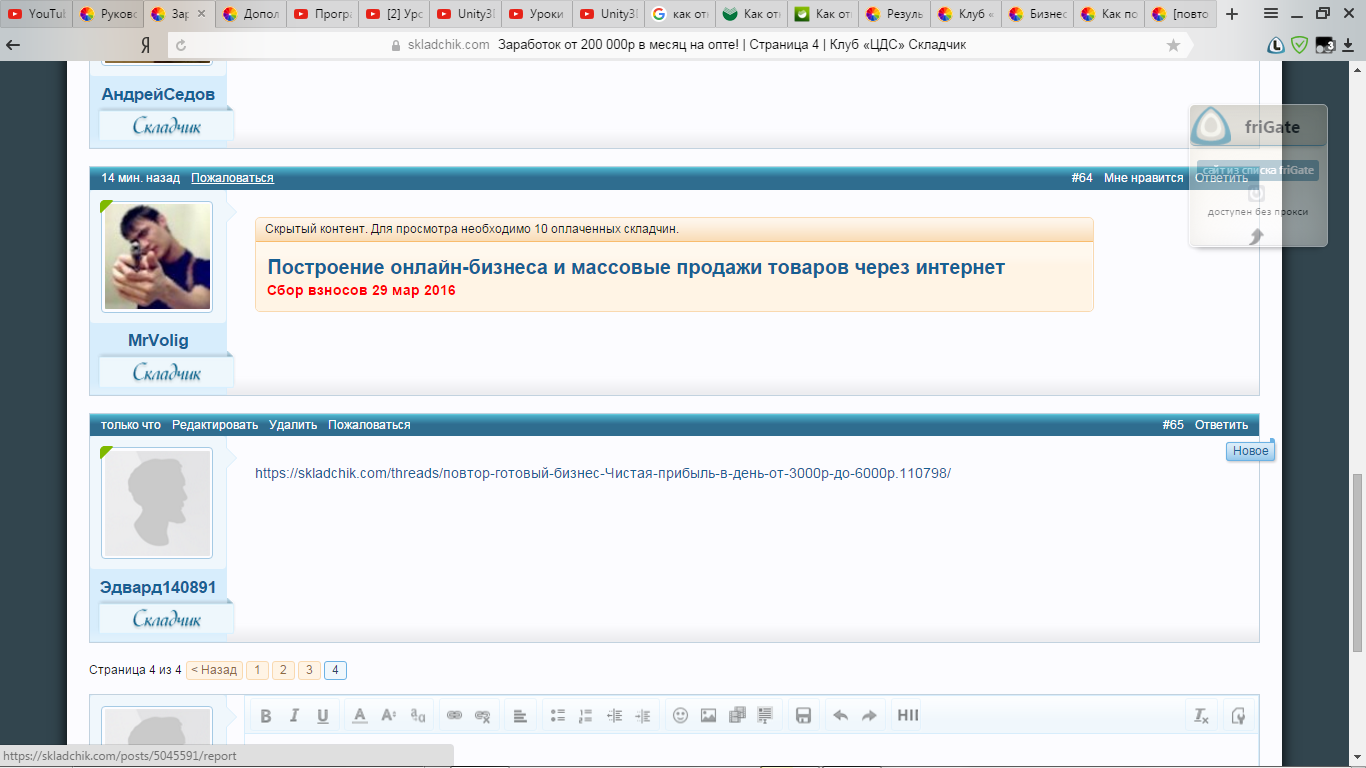Insert a numbered list in editor
The height and width of the screenshot is (768, 1366).
586,715
